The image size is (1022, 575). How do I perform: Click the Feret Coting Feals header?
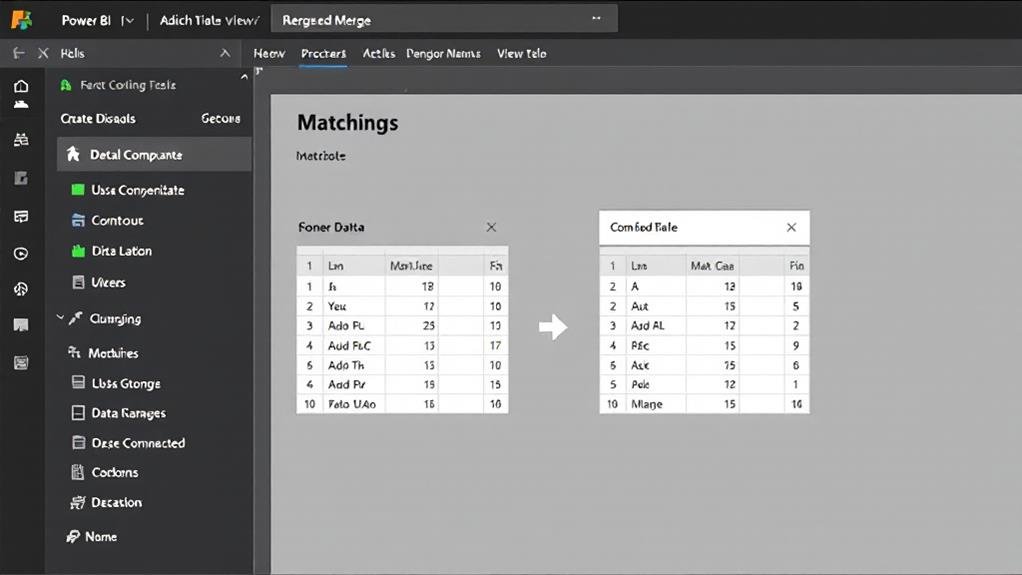click(x=128, y=85)
